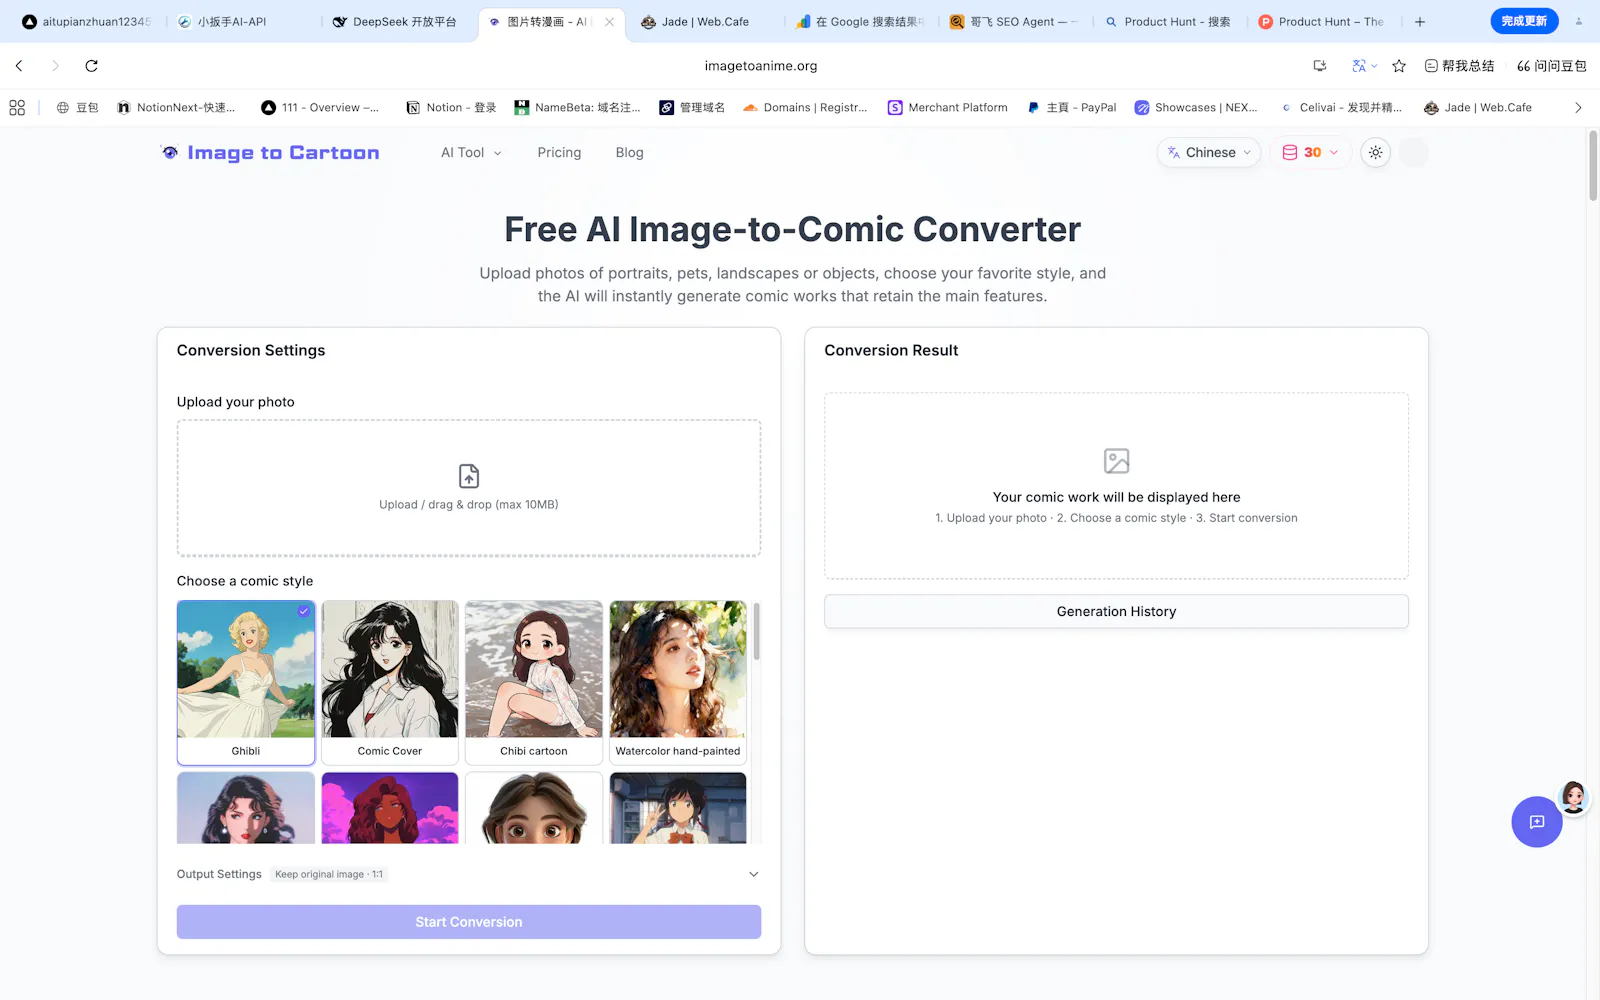The width and height of the screenshot is (1600, 1000).
Task: Open the 问问豆包 assistant
Action: (x=1551, y=66)
